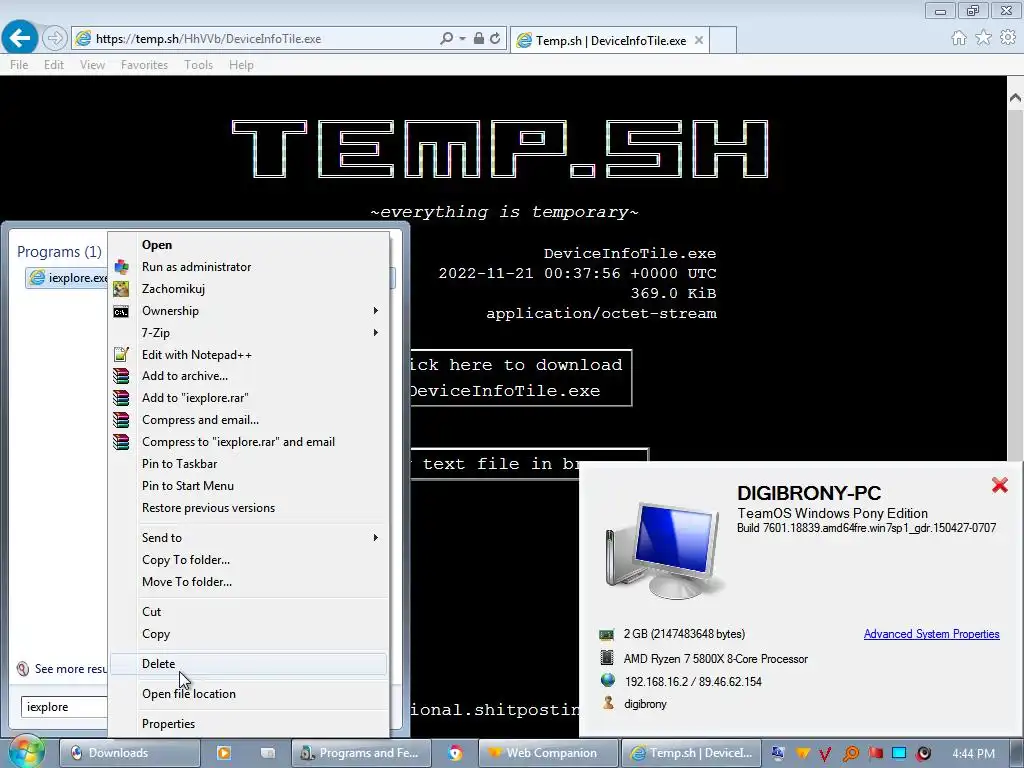
Task: Click the processor icon beside AMD Ryzen
Action: 607,657
